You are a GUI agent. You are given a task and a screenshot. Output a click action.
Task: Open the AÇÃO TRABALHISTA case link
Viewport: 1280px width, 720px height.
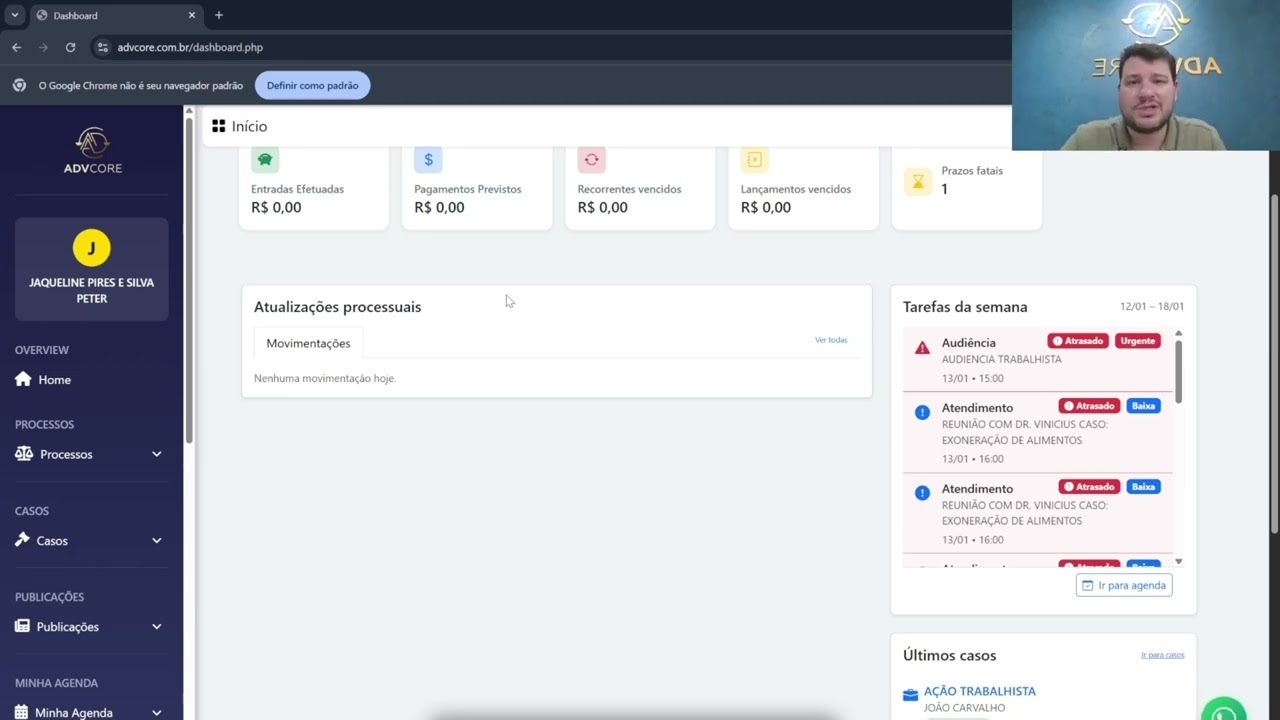click(x=979, y=691)
